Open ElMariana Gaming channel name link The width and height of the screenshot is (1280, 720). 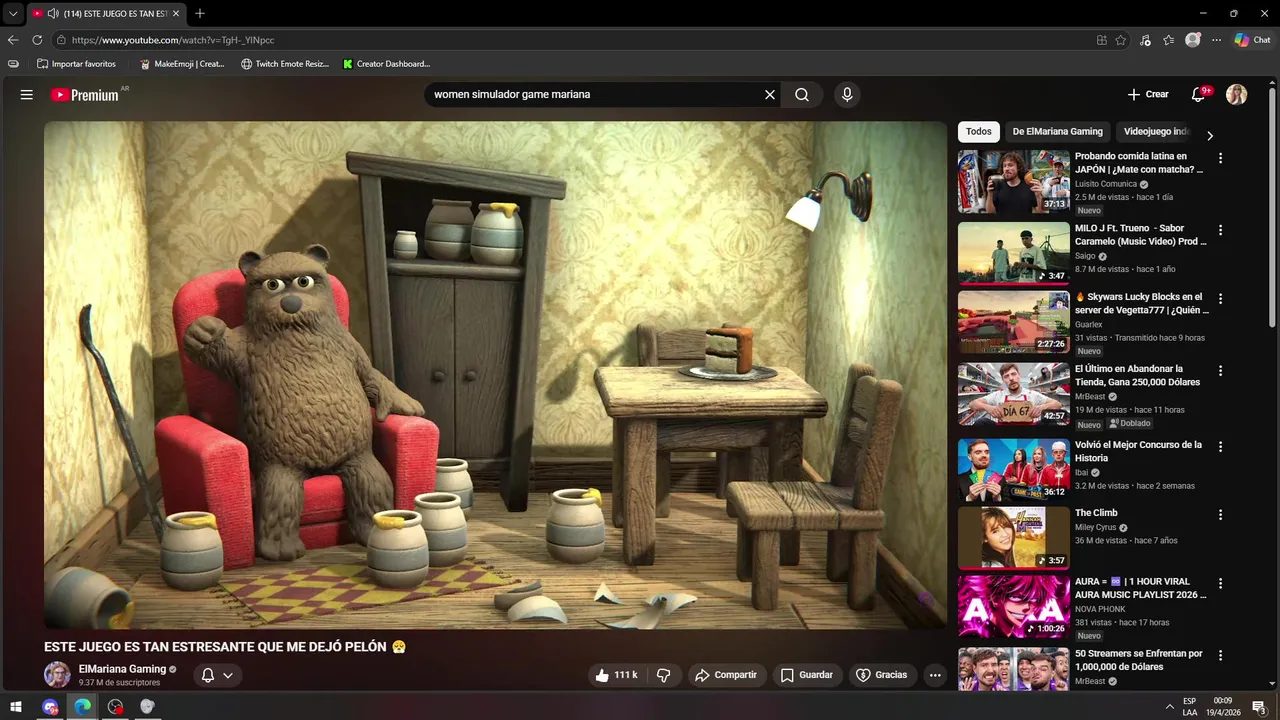tap(122, 669)
